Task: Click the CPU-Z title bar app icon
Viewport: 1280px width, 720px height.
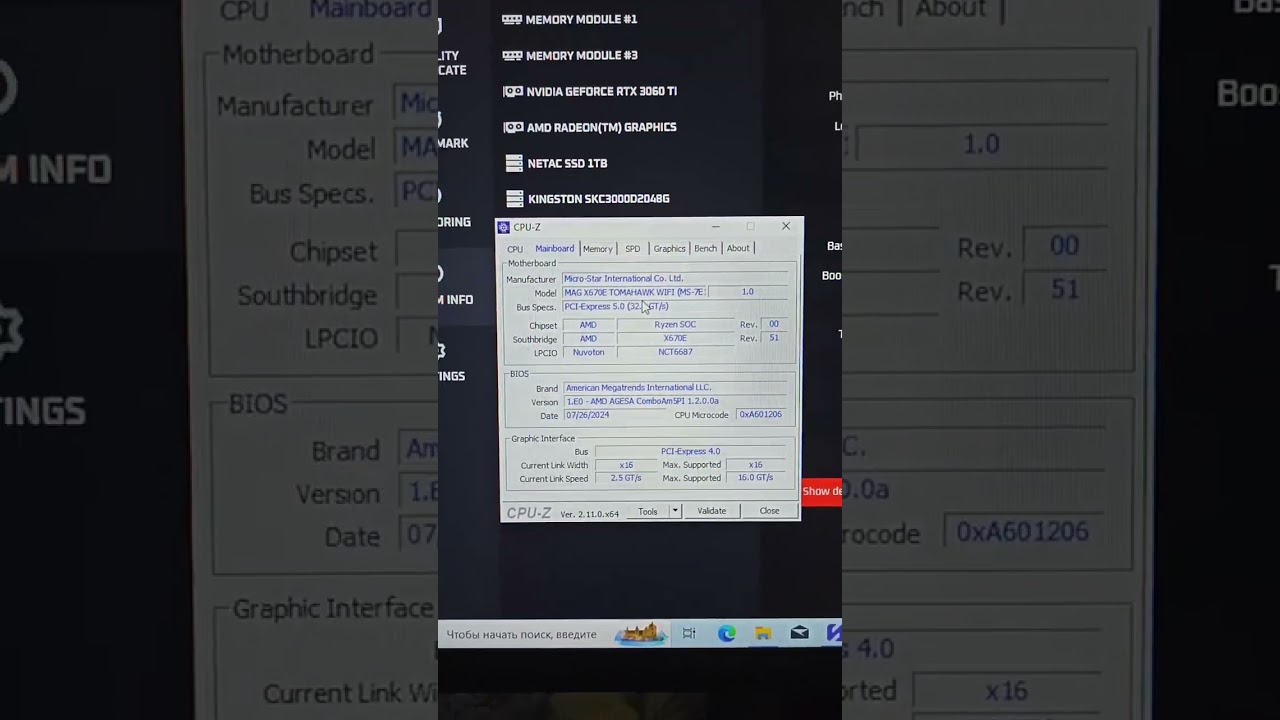Action: [x=504, y=227]
